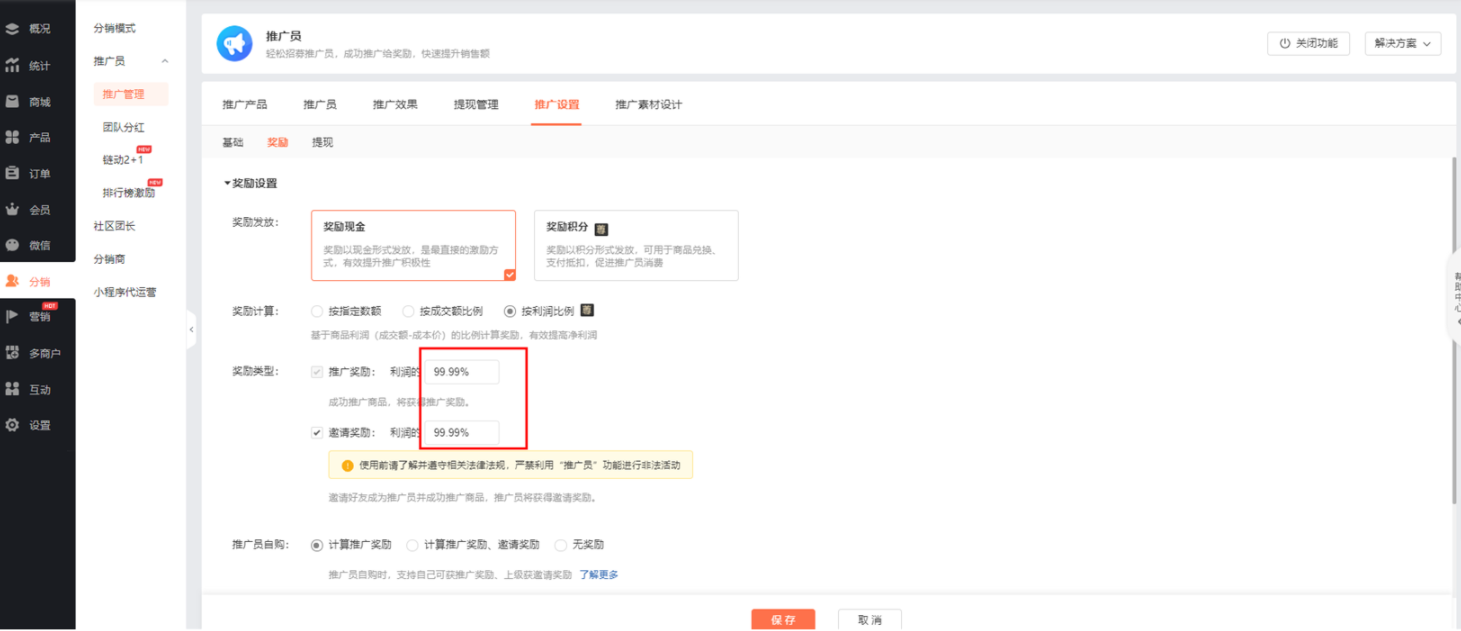This screenshot has width=1461, height=631.
Task: Open 团队分红 in the submenu
Action: [123, 127]
